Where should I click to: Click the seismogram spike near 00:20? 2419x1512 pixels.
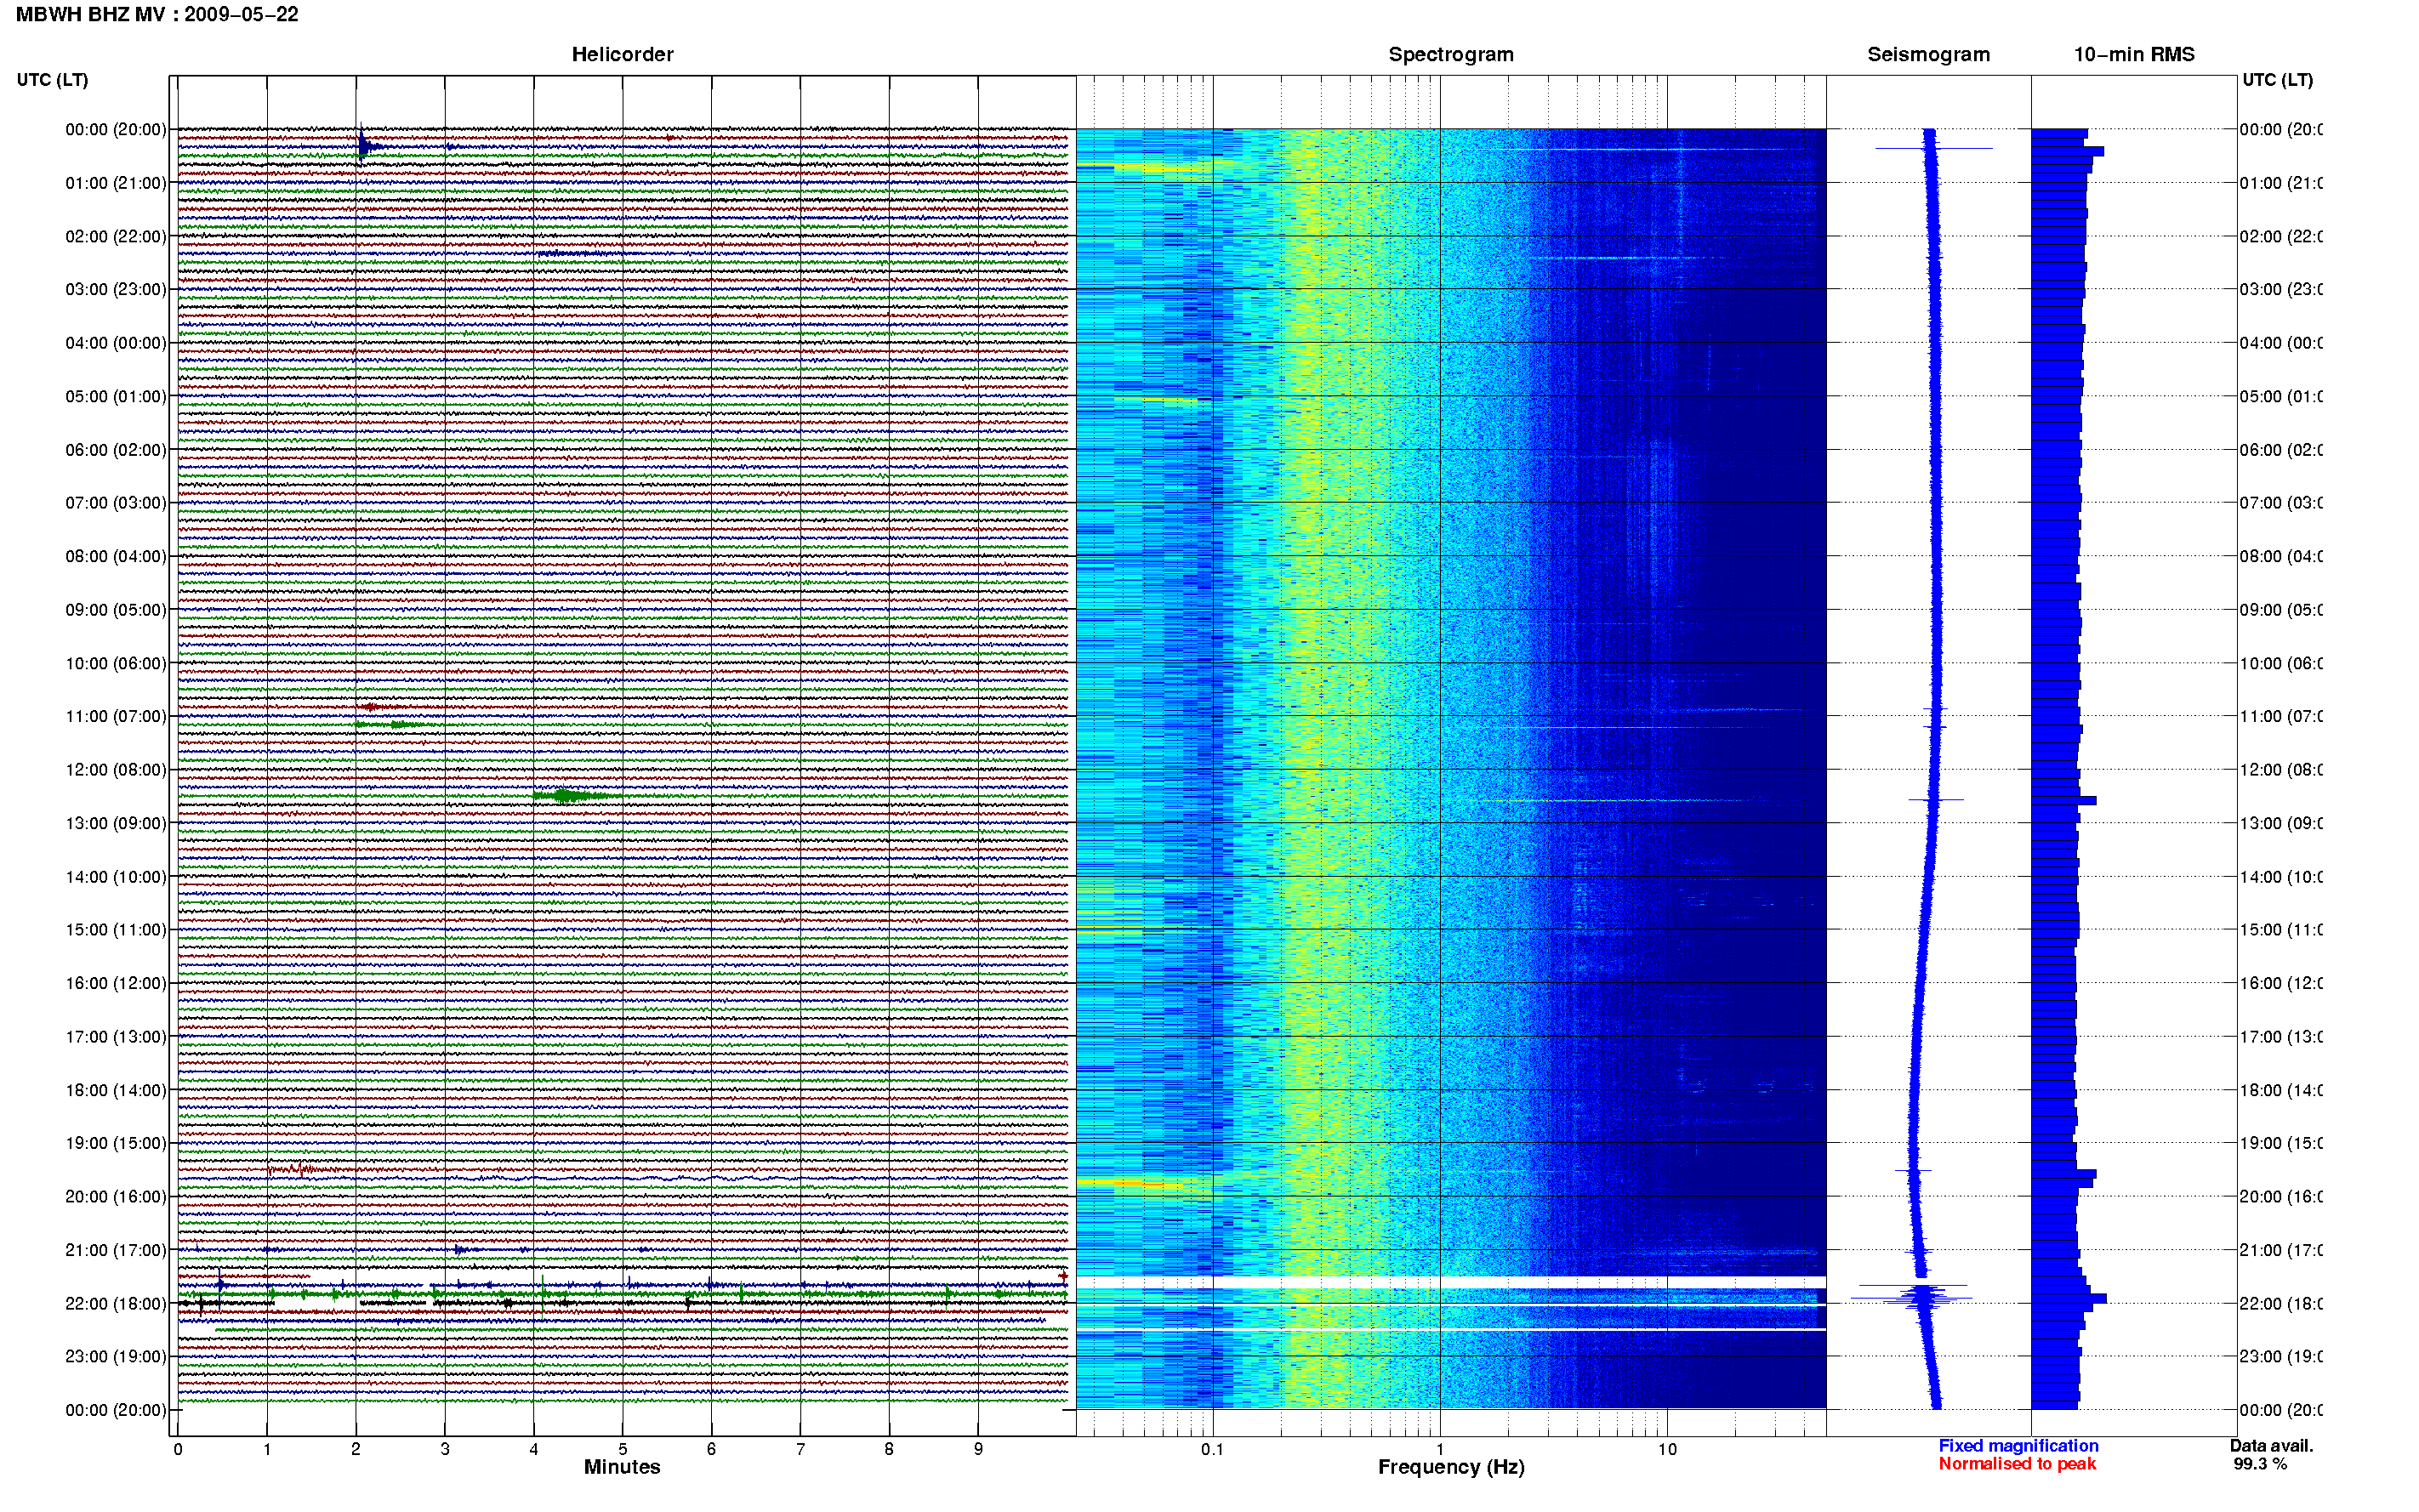(x=1933, y=149)
